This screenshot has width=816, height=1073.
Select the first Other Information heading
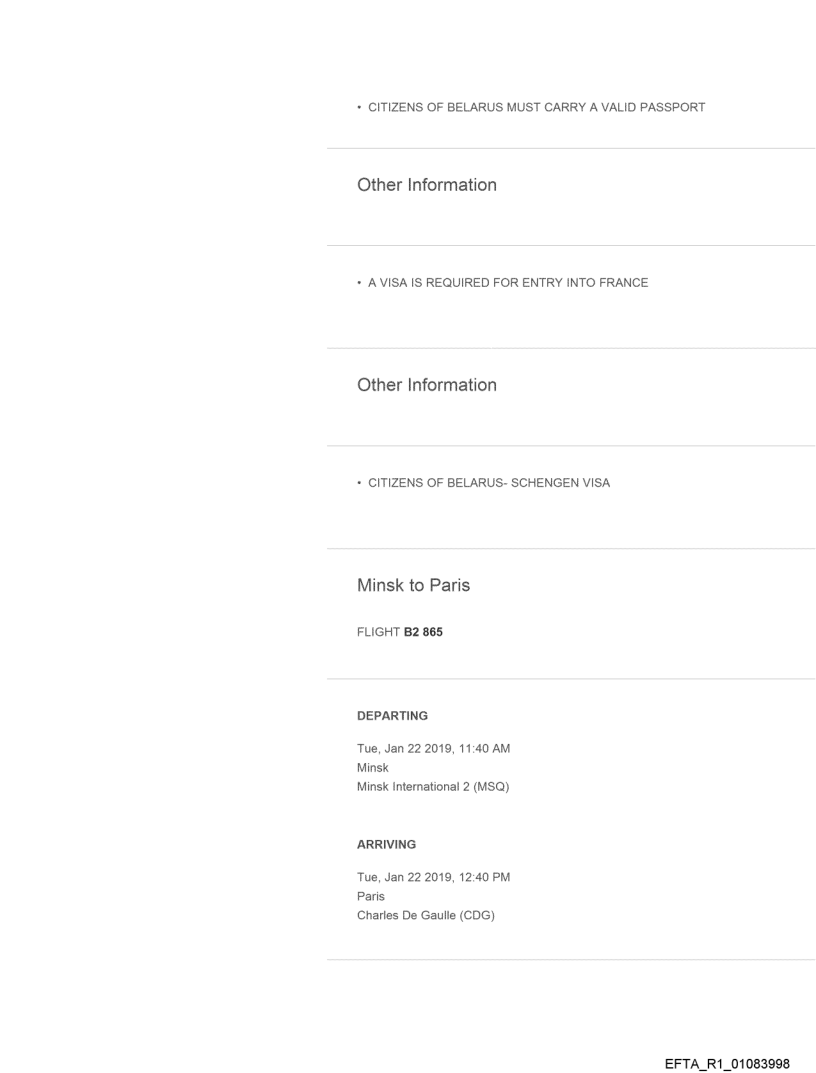click(426, 185)
